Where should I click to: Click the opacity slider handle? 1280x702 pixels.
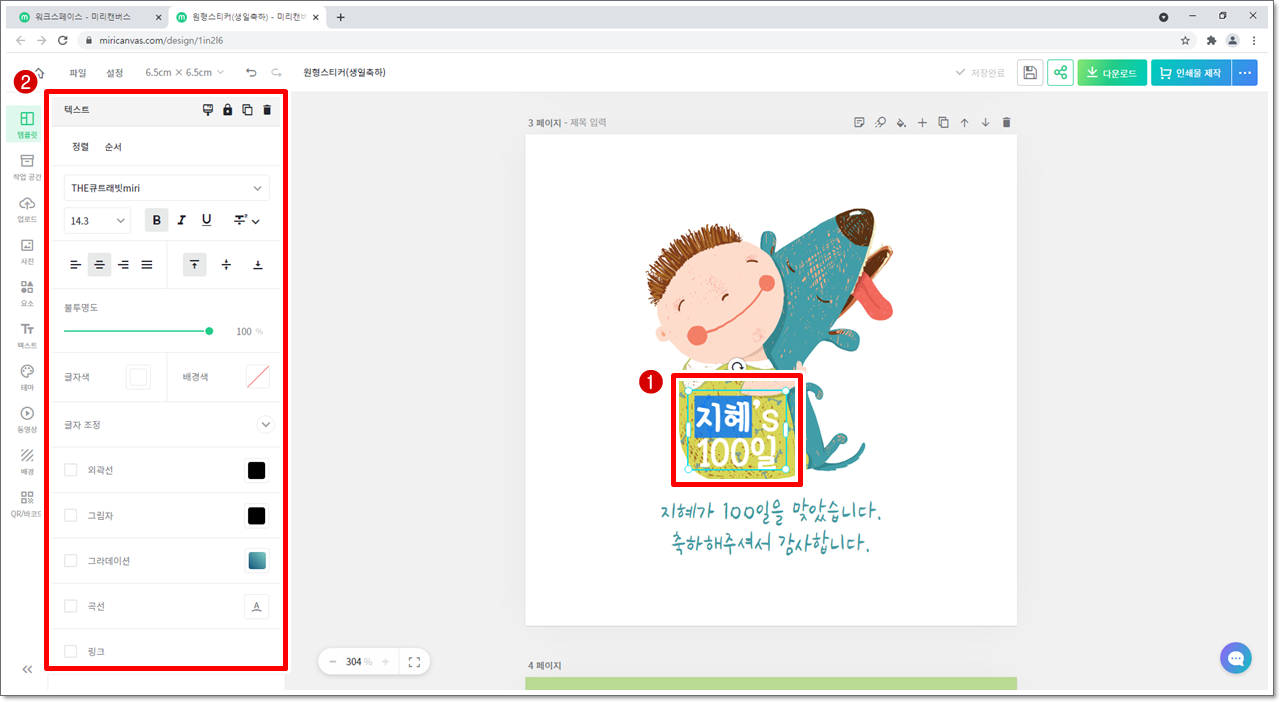(x=209, y=331)
